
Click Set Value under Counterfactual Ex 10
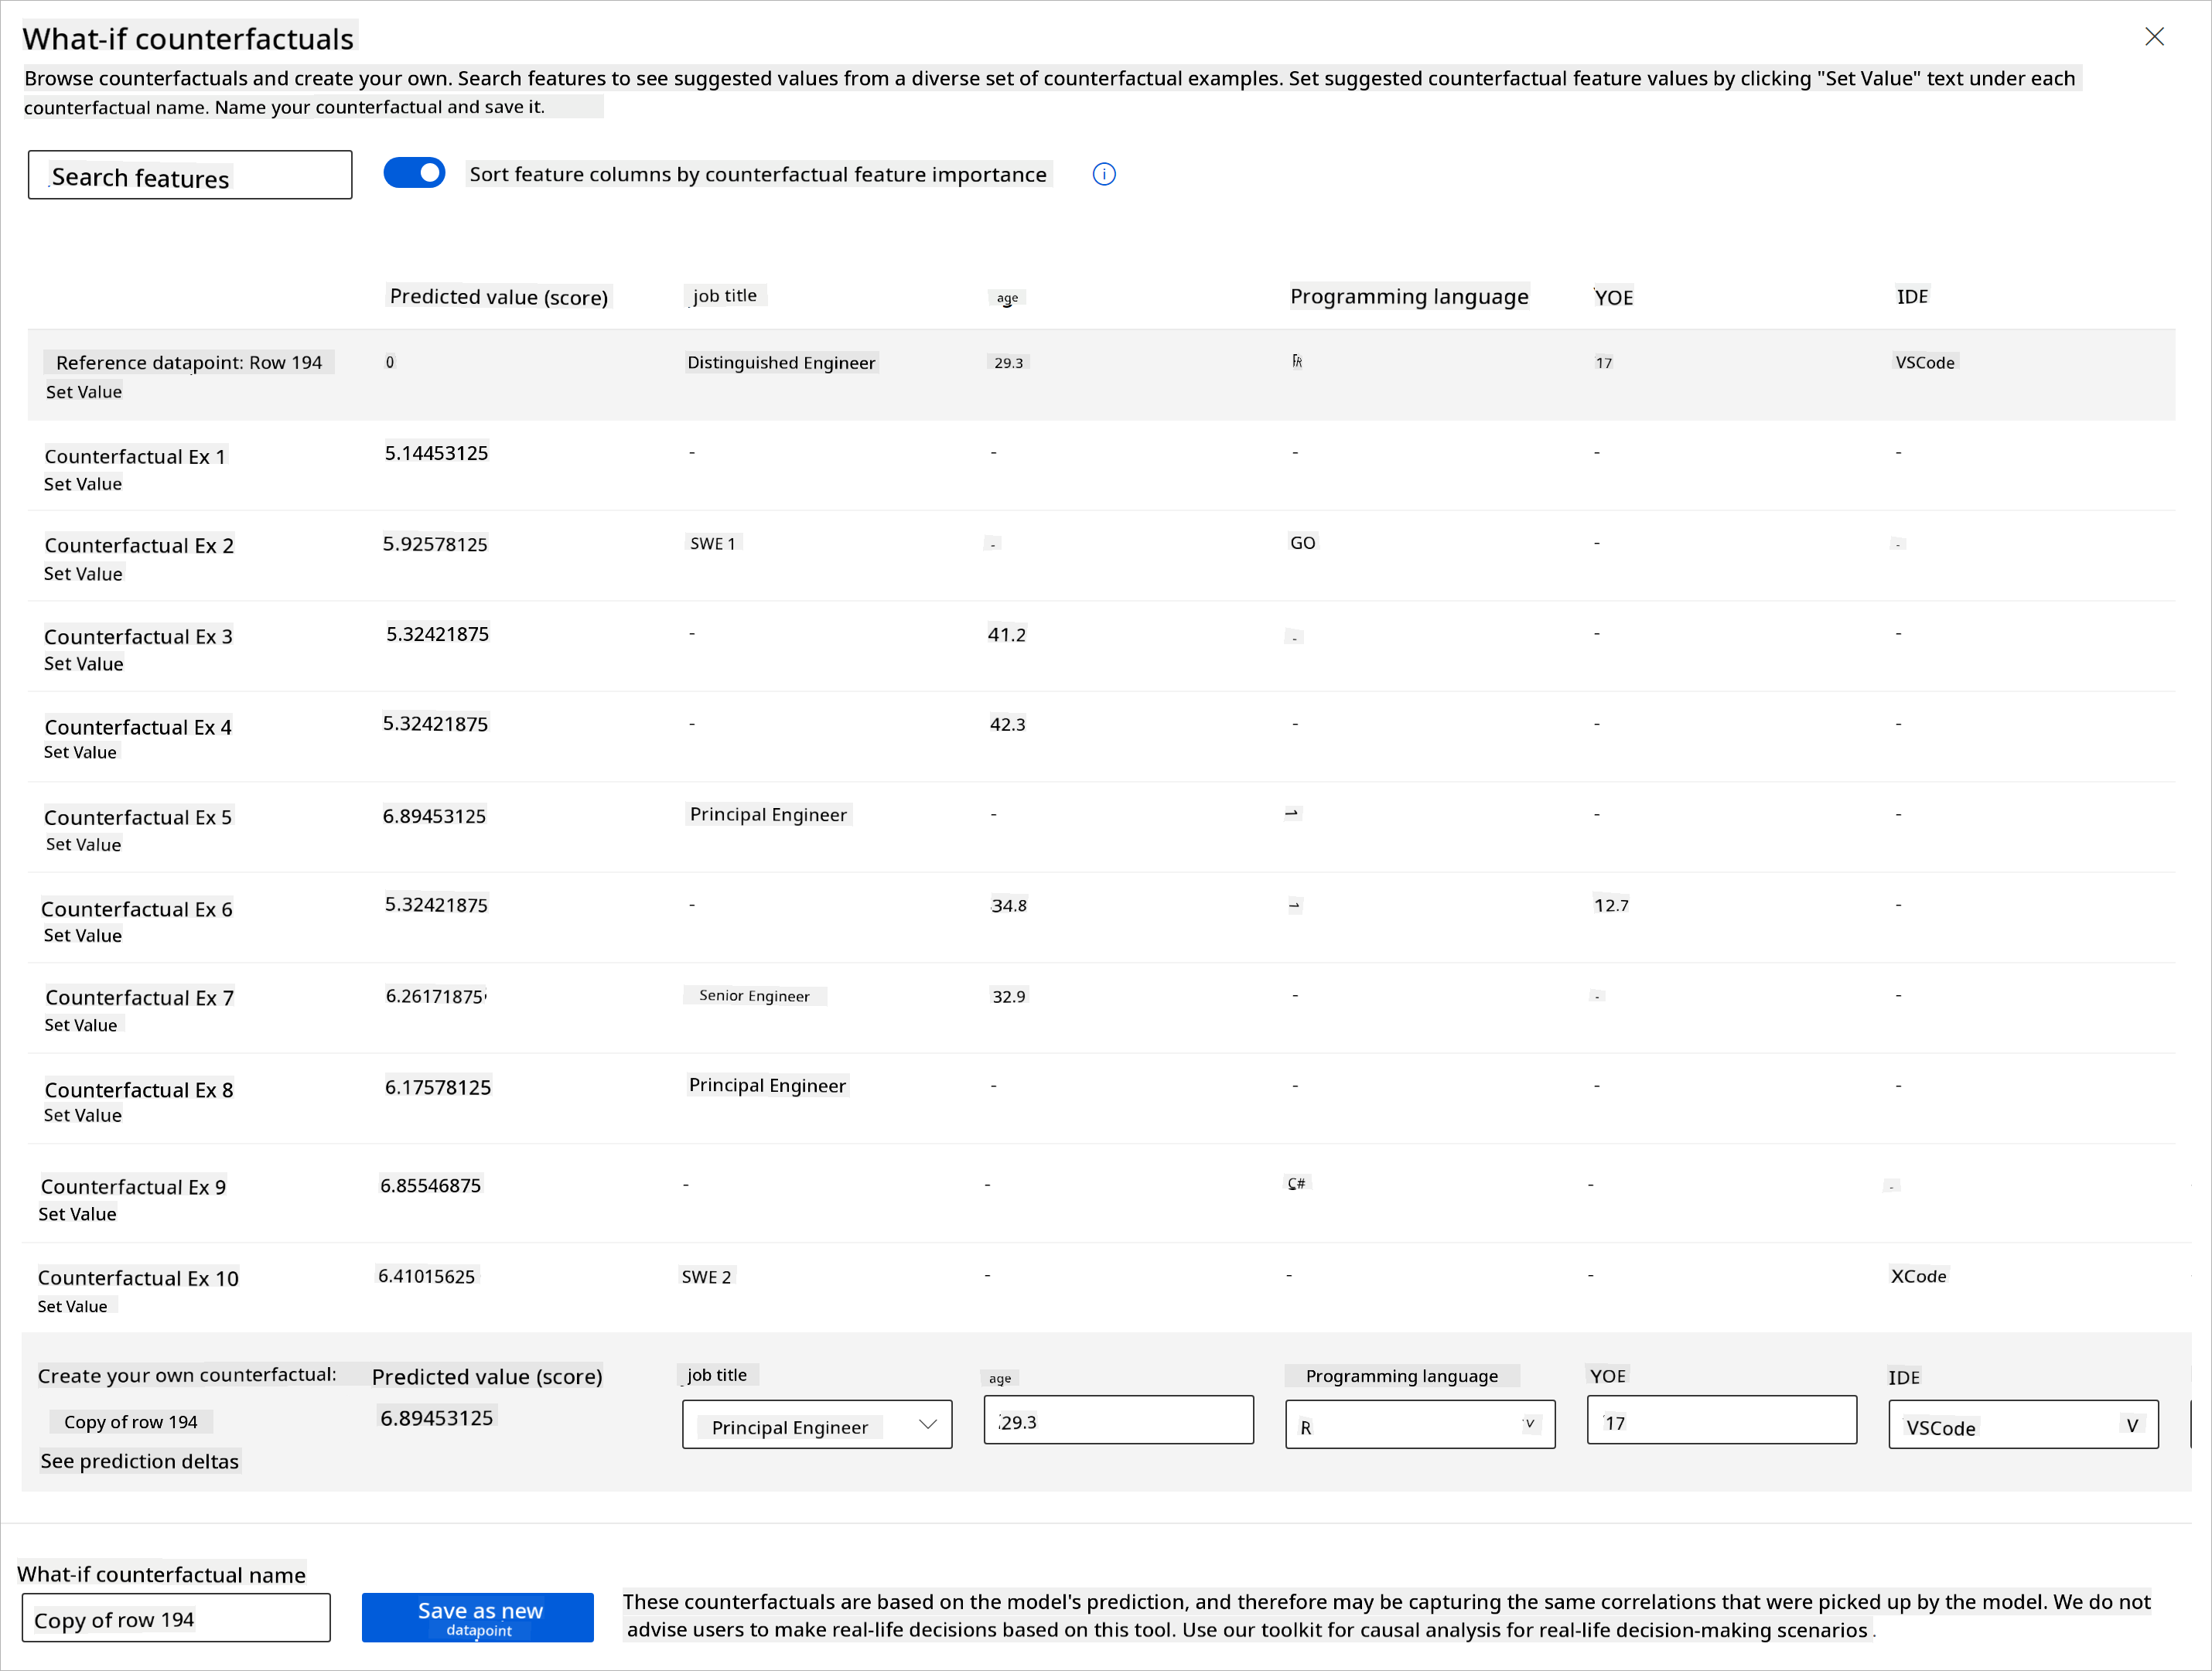coord(72,1306)
